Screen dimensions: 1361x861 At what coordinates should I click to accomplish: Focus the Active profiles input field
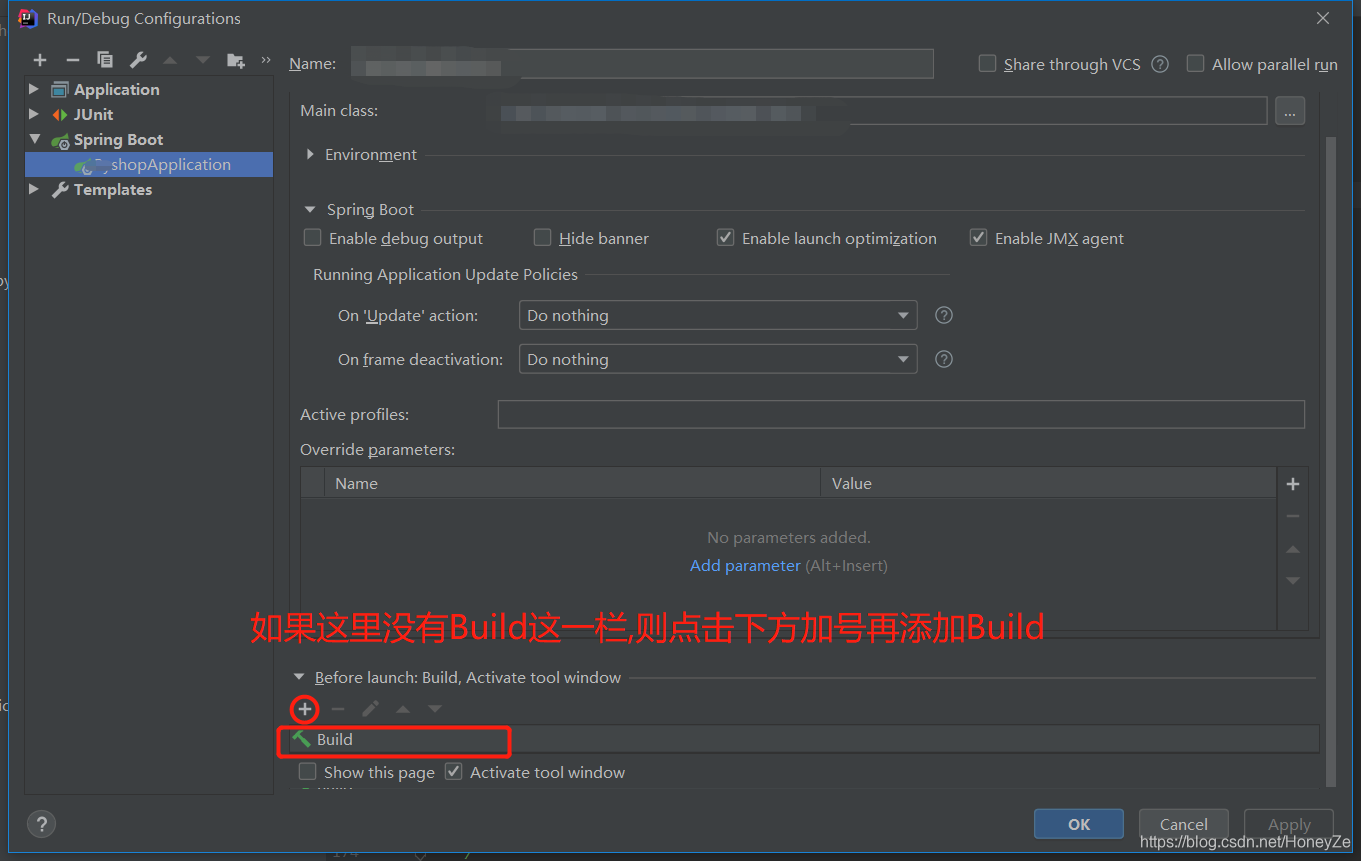pos(901,414)
